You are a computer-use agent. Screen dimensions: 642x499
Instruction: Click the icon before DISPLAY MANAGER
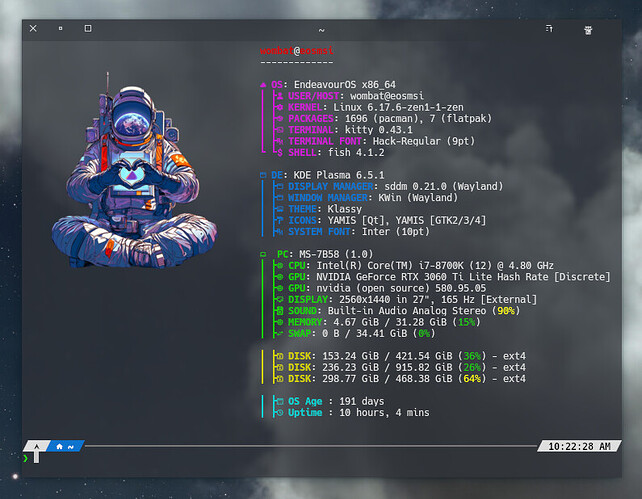pyautogui.click(x=279, y=186)
